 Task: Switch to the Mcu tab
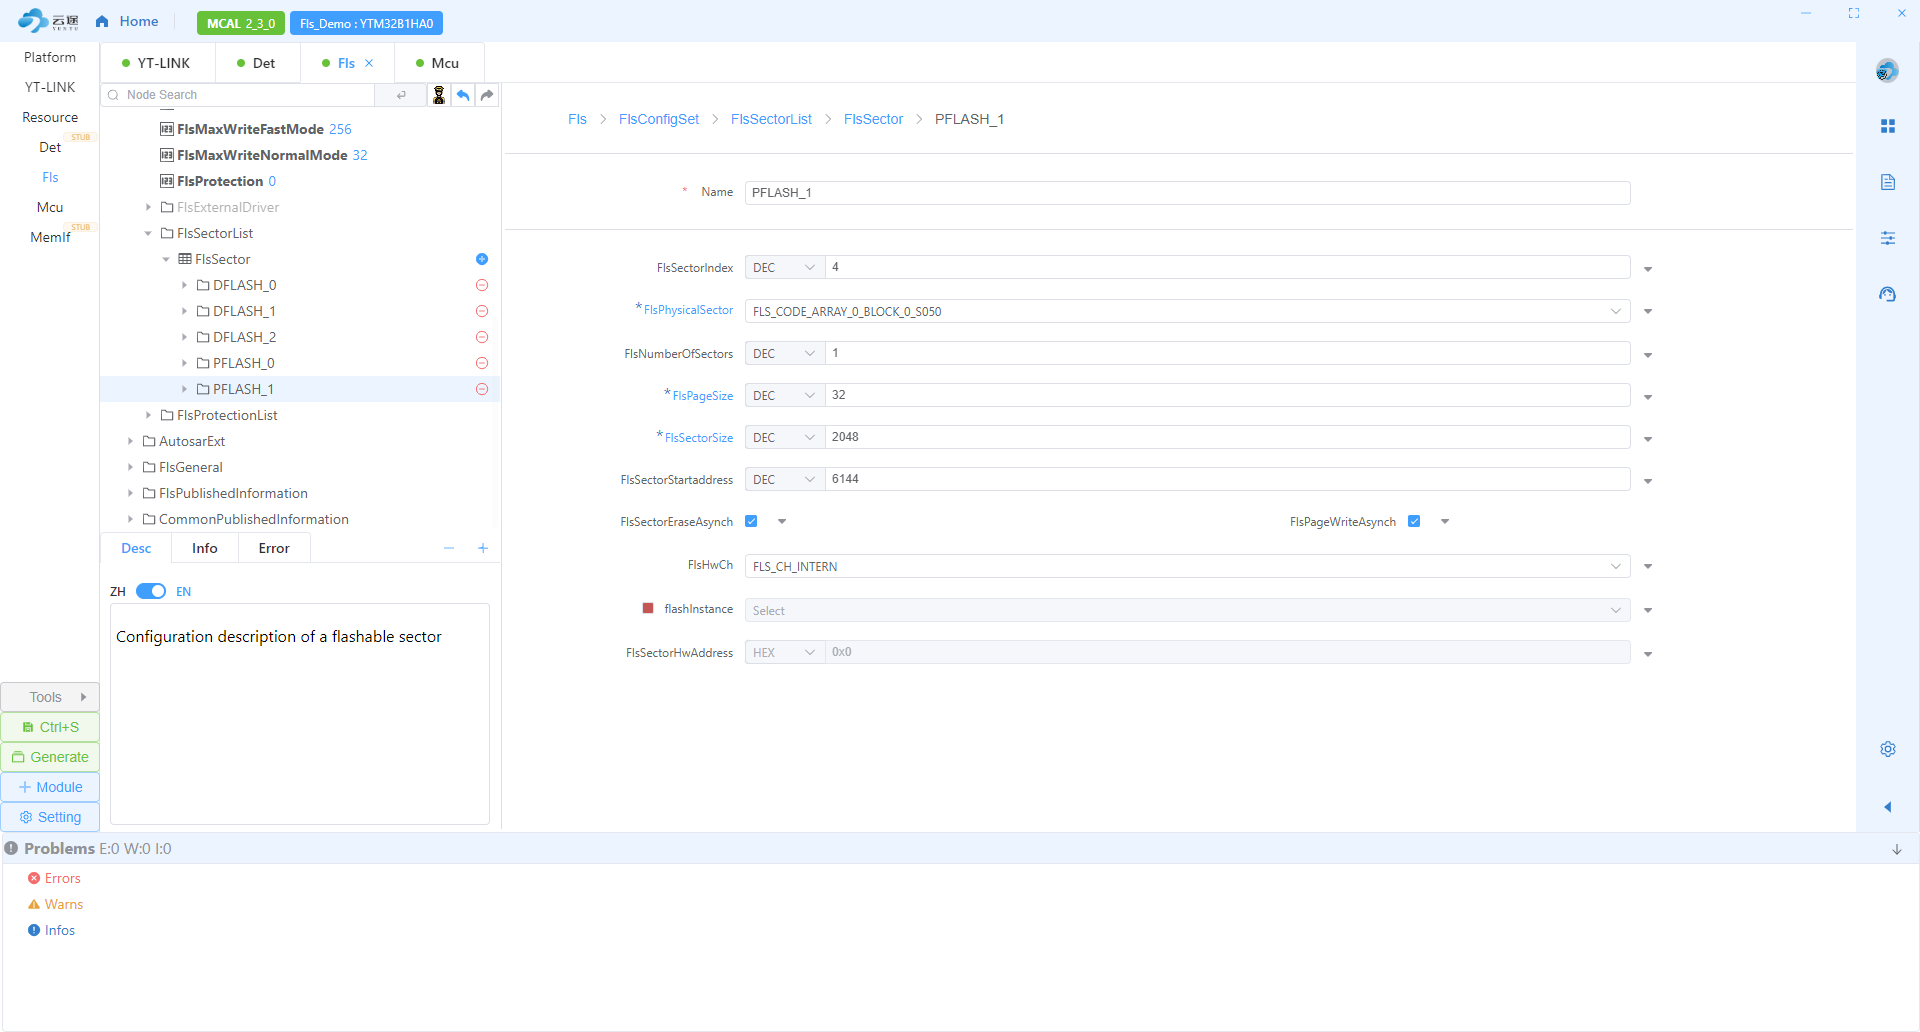pos(438,63)
